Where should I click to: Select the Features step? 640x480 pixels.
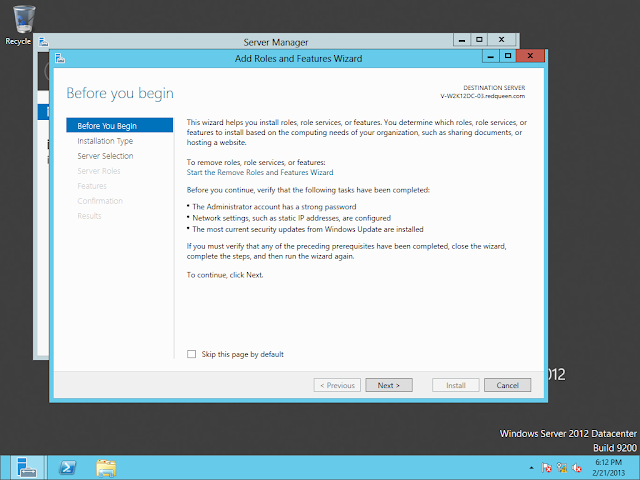point(92,186)
